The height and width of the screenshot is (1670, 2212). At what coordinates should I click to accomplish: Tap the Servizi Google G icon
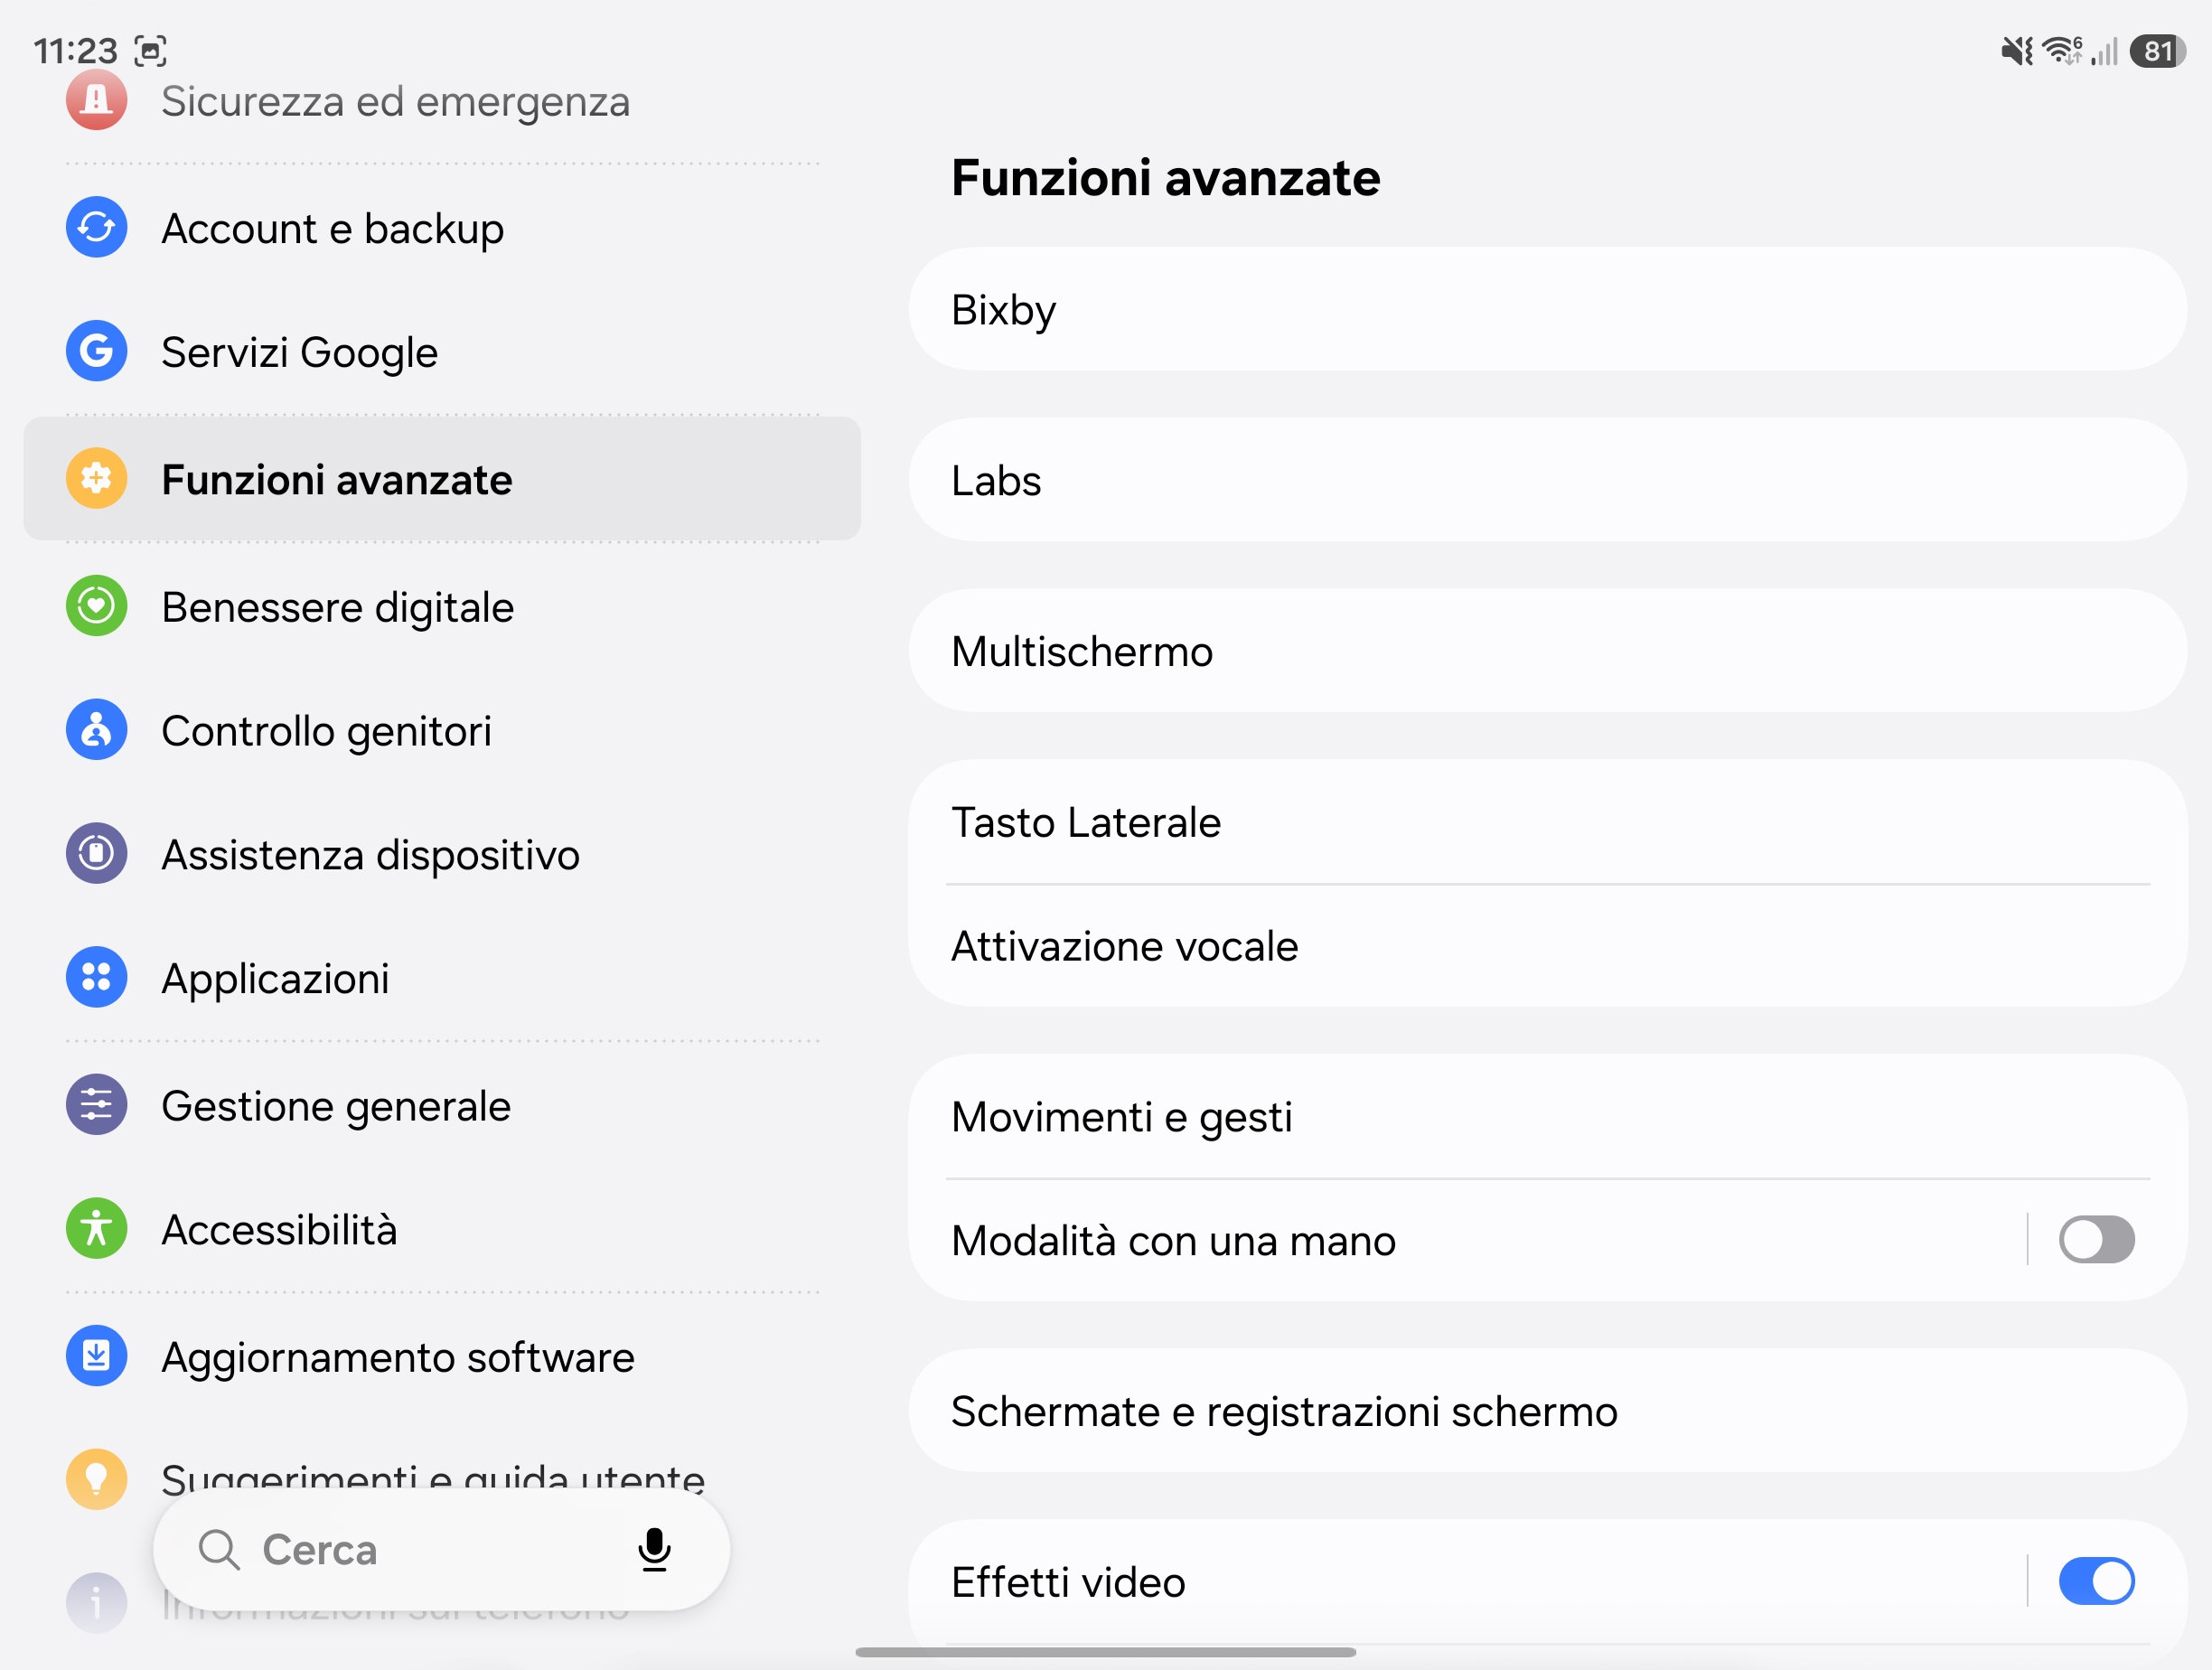tap(96, 351)
